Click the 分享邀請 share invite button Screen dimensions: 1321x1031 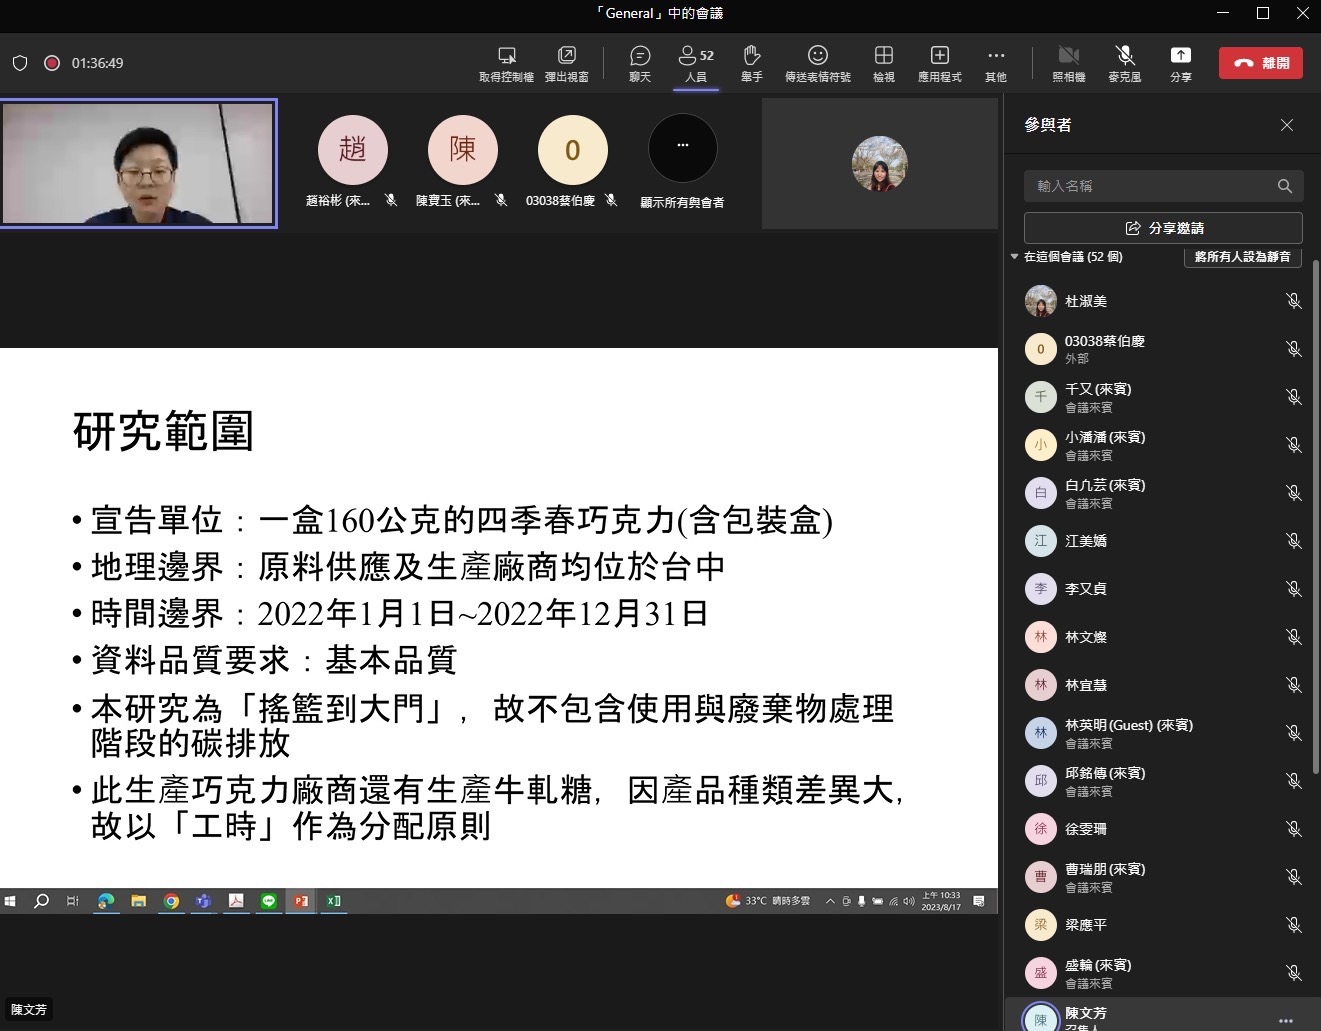1163,228
